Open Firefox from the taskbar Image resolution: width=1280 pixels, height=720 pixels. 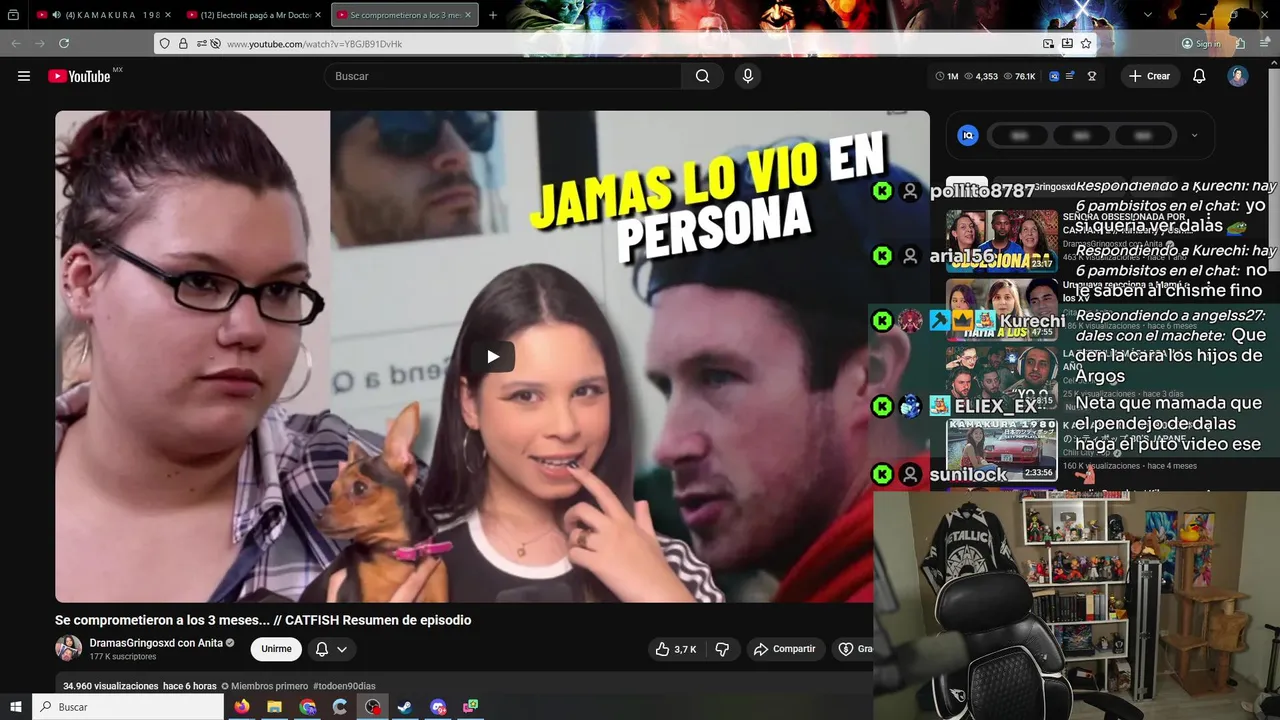(242, 707)
